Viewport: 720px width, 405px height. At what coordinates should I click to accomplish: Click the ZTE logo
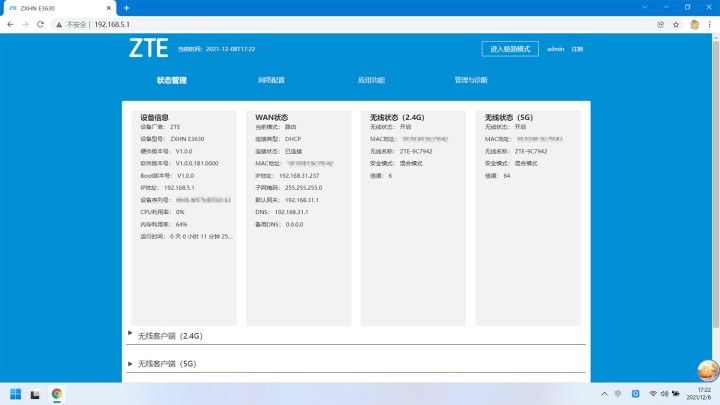pyautogui.click(x=148, y=48)
